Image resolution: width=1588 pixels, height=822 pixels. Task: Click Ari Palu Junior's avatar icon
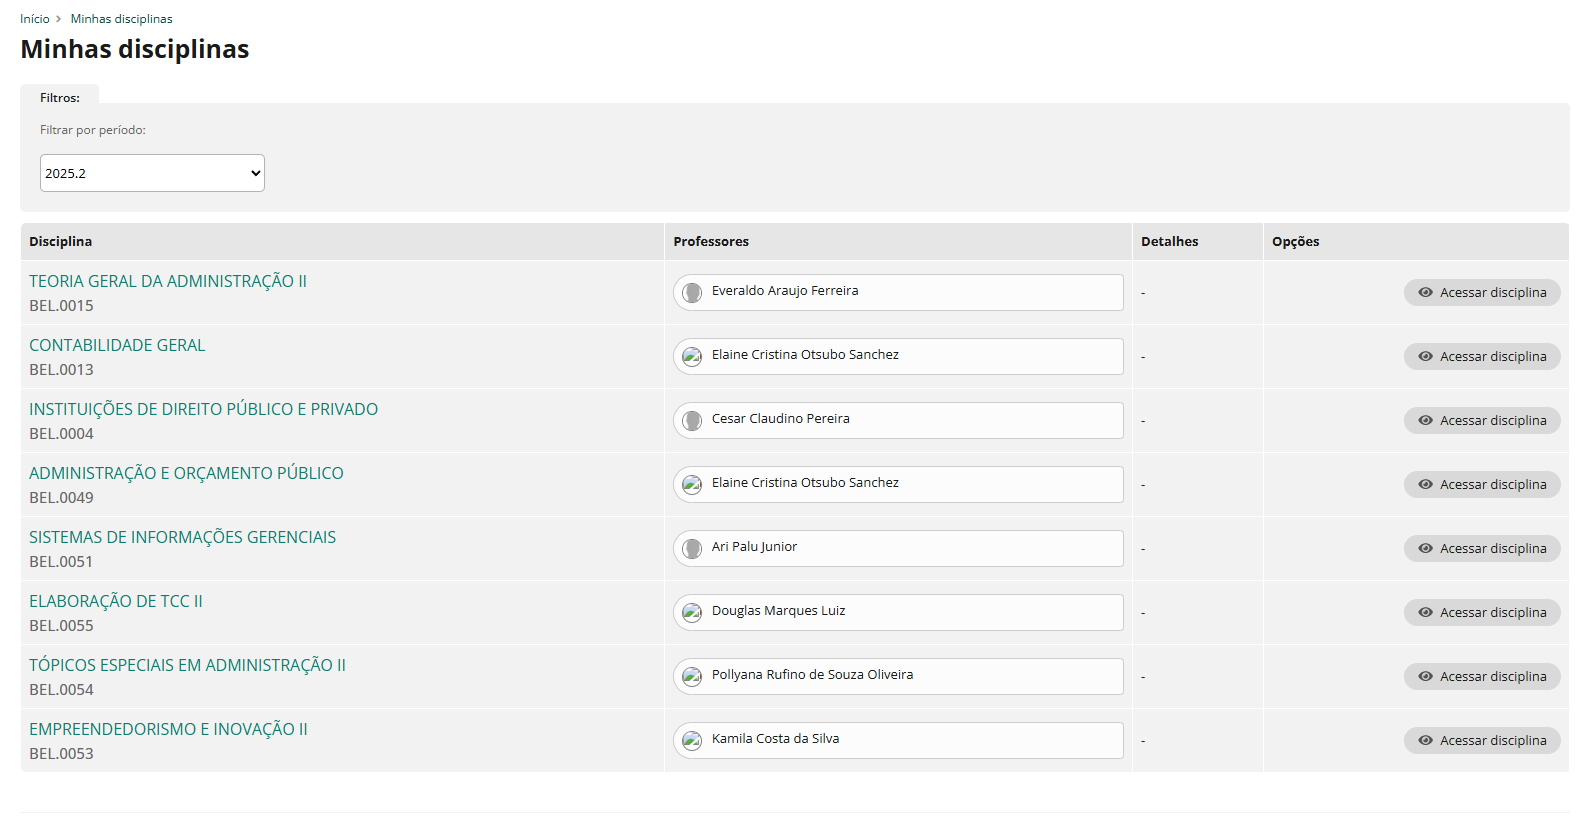(x=692, y=549)
